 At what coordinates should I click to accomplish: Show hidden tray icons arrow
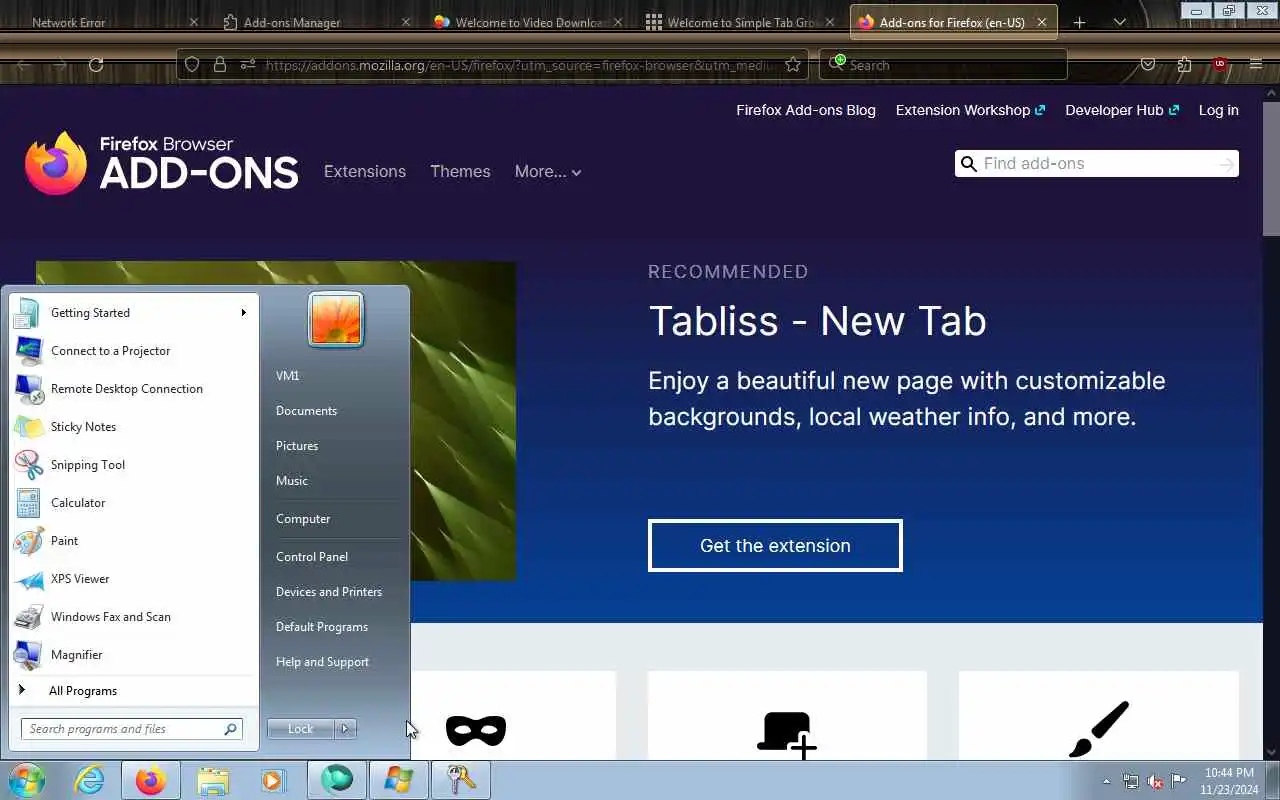1106,781
